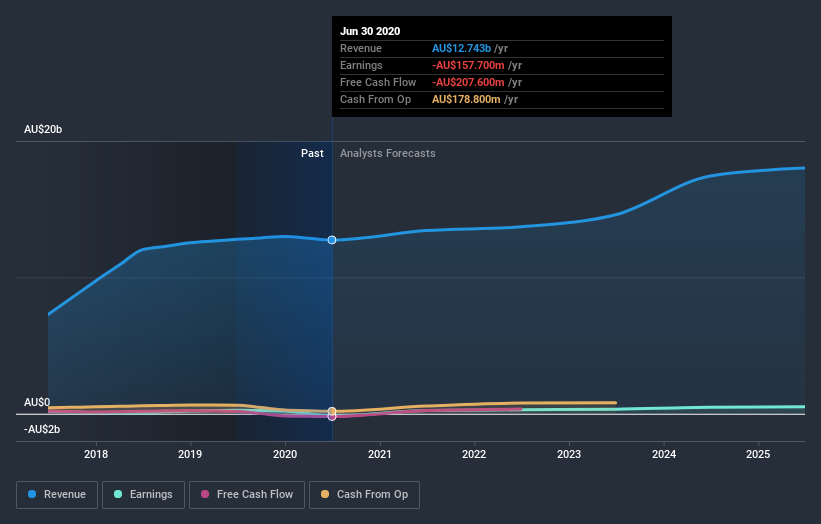Click the 2024 x-axis label
The image size is (821, 524).
tap(663, 454)
